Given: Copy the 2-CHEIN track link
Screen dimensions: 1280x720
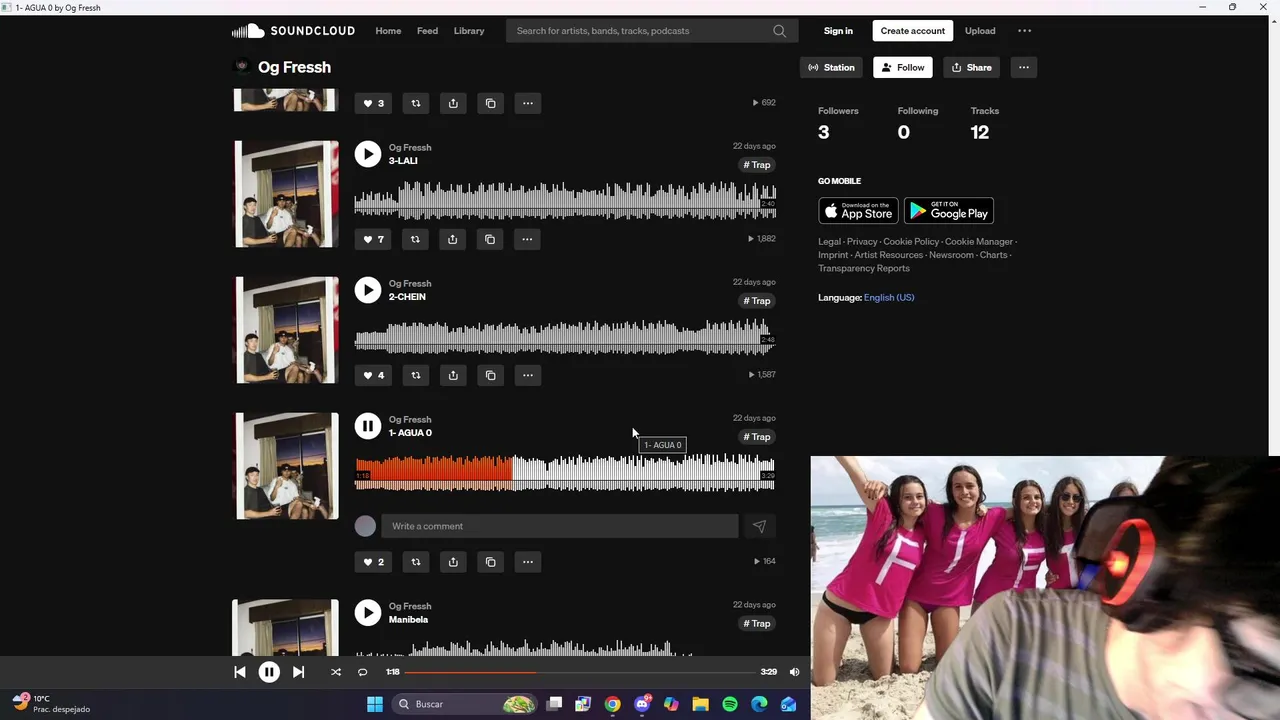Looking at the screenshot, I should click(490, 375).
